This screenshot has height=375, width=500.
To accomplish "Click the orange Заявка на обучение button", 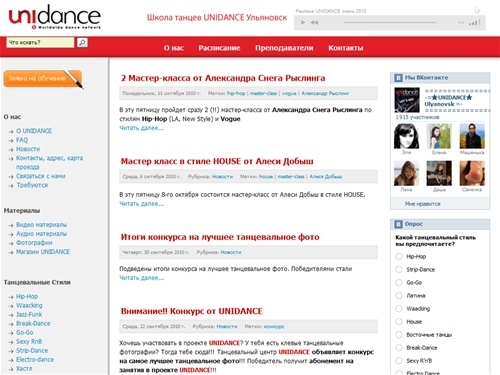I will click(43, 79).
